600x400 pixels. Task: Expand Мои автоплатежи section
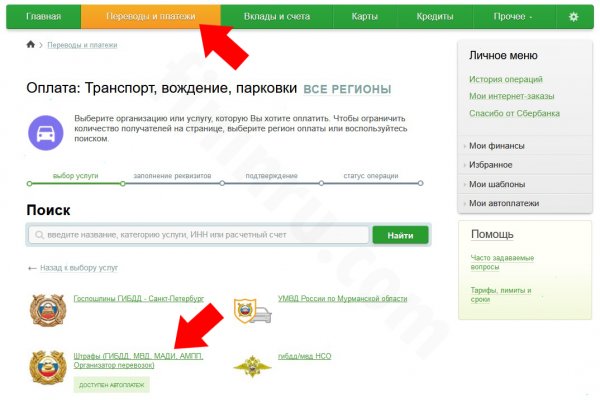(x=503, y=203)
